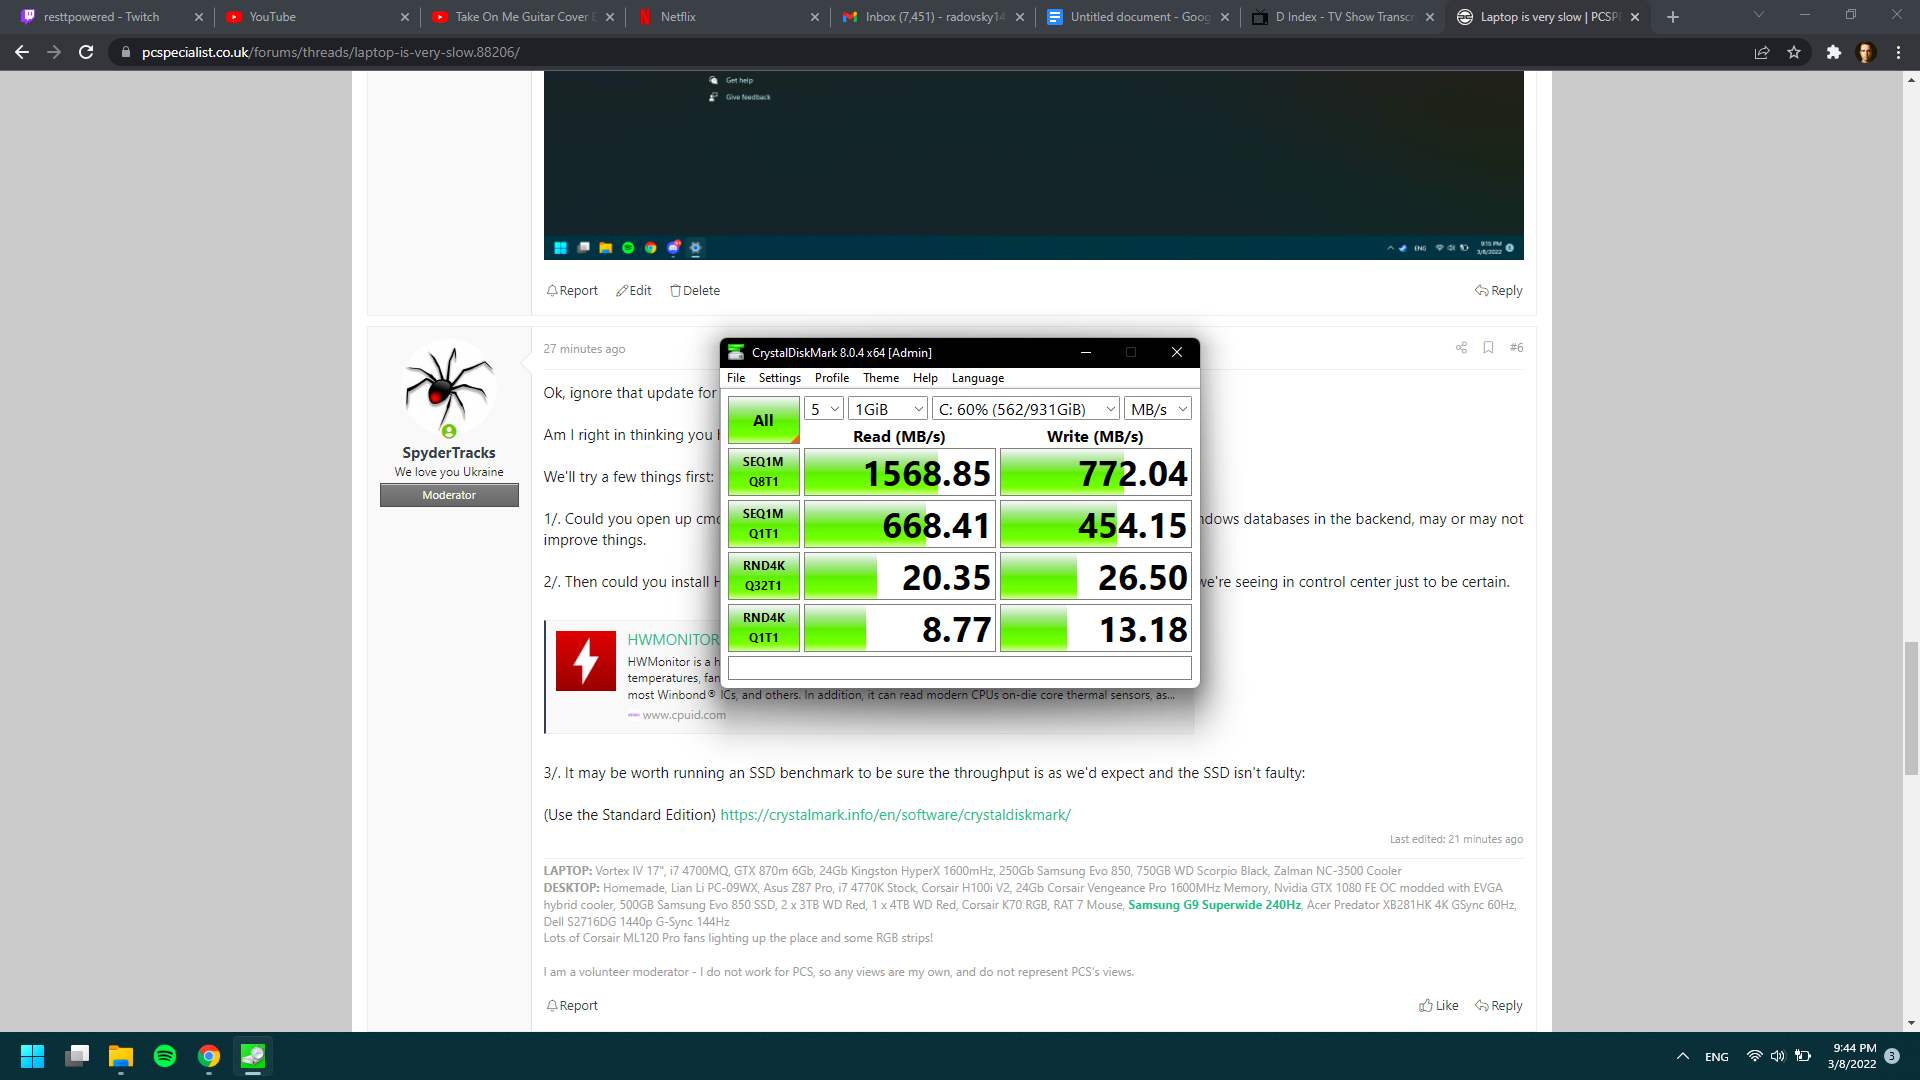
Task: Open the drive selection dropdown C: 60%
Action: [x=1026, y=409]
